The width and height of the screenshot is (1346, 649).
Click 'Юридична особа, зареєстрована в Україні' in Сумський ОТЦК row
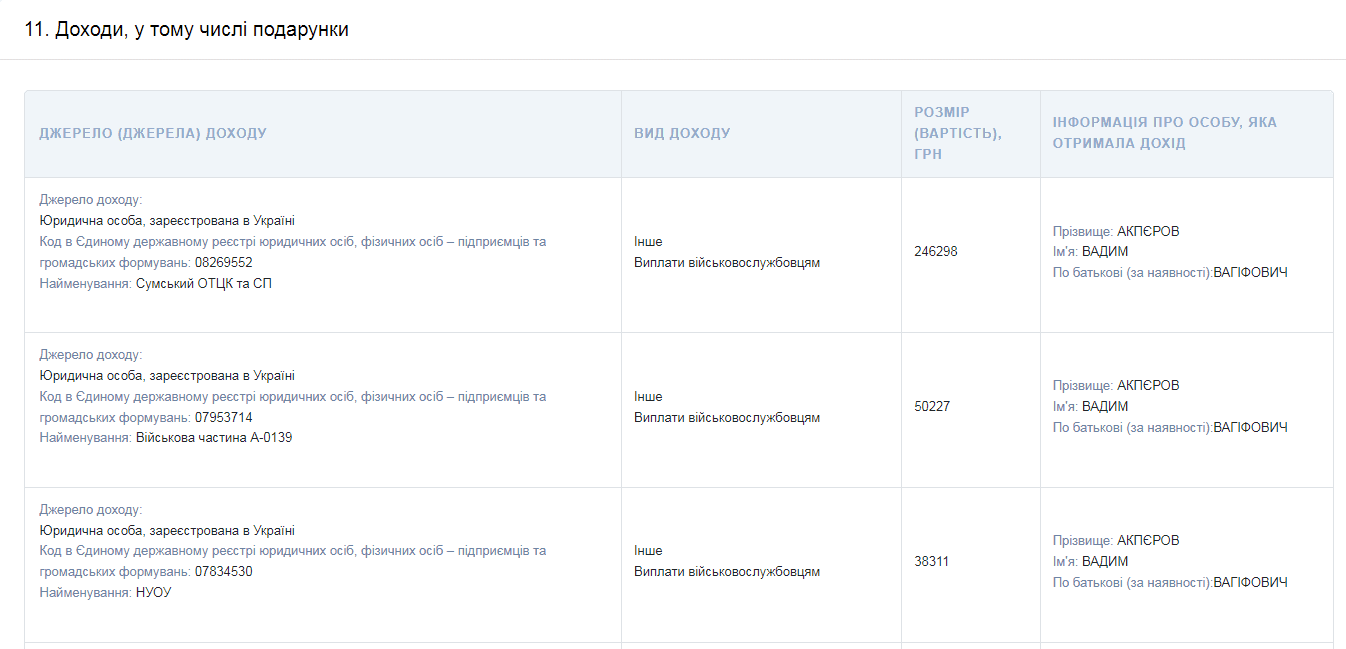click(167, 221)
